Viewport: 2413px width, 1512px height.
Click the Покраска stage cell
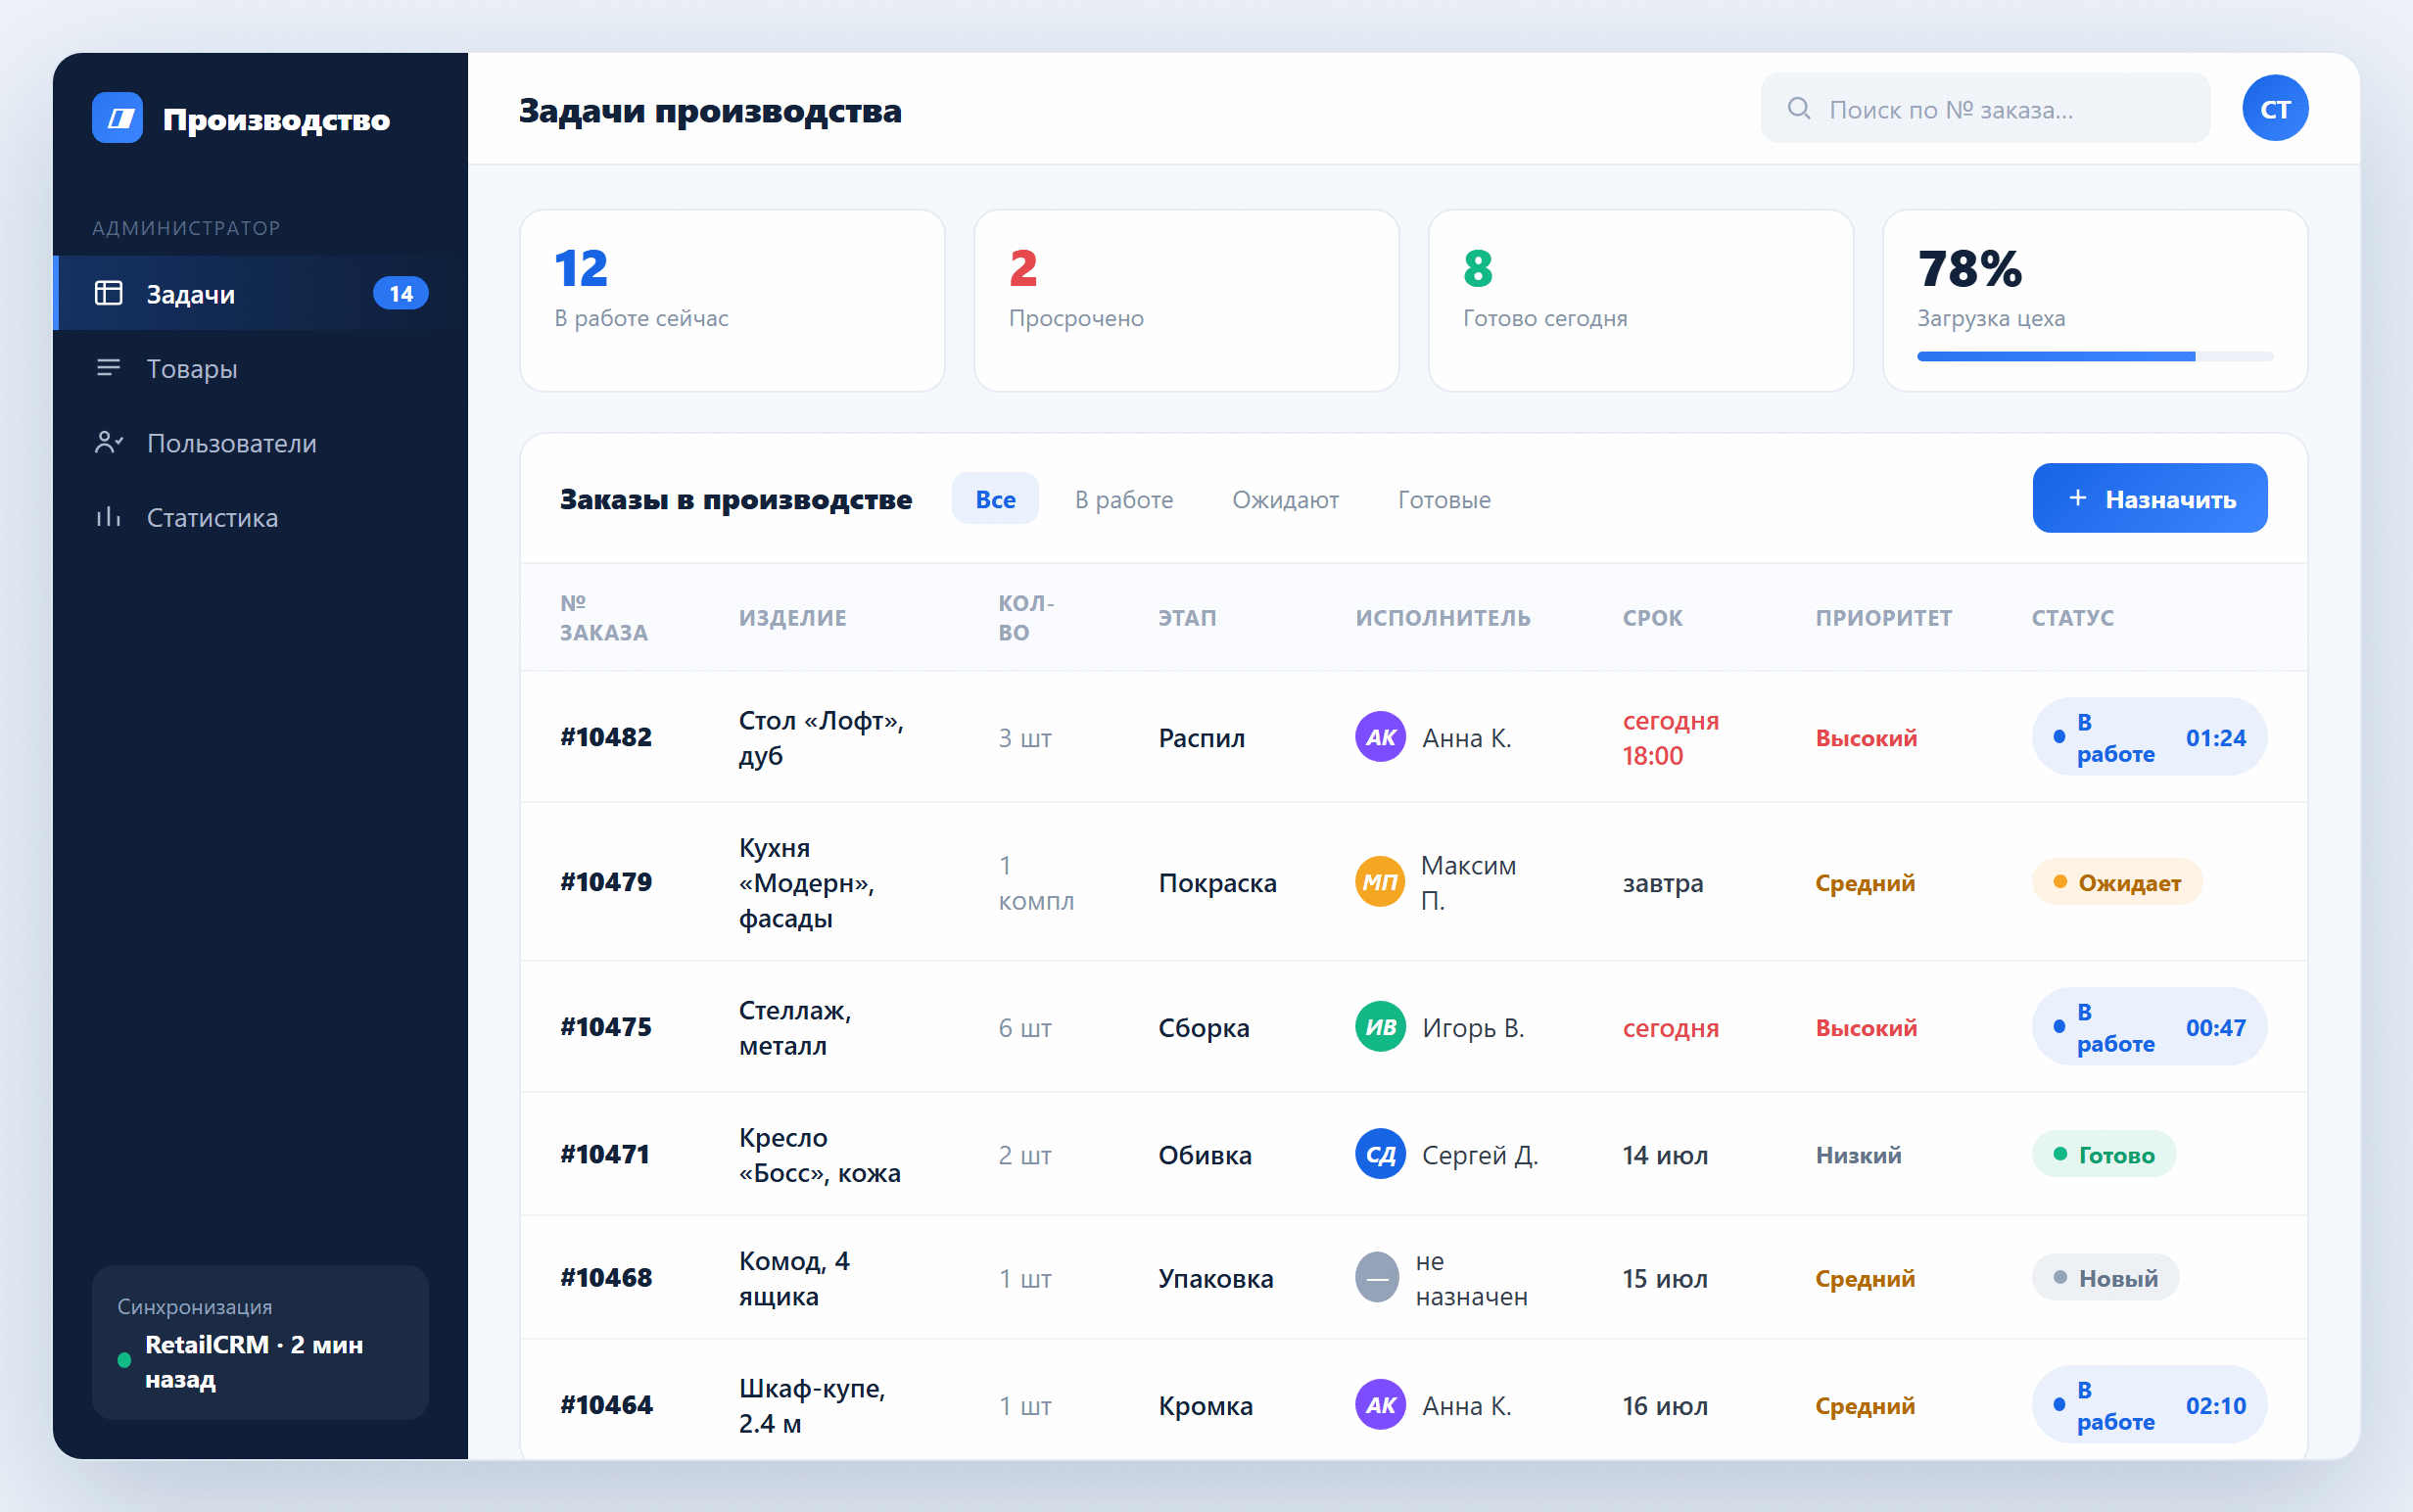1217,882
